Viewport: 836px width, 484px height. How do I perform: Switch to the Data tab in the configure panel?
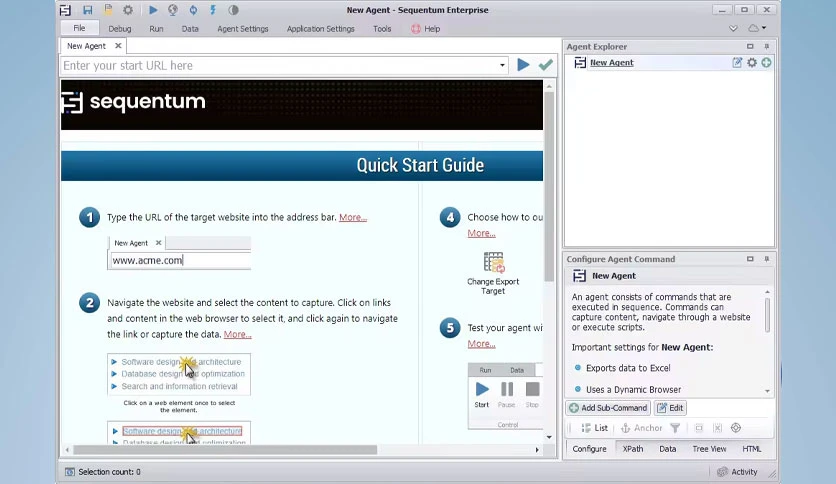click(x=668, y=449)
